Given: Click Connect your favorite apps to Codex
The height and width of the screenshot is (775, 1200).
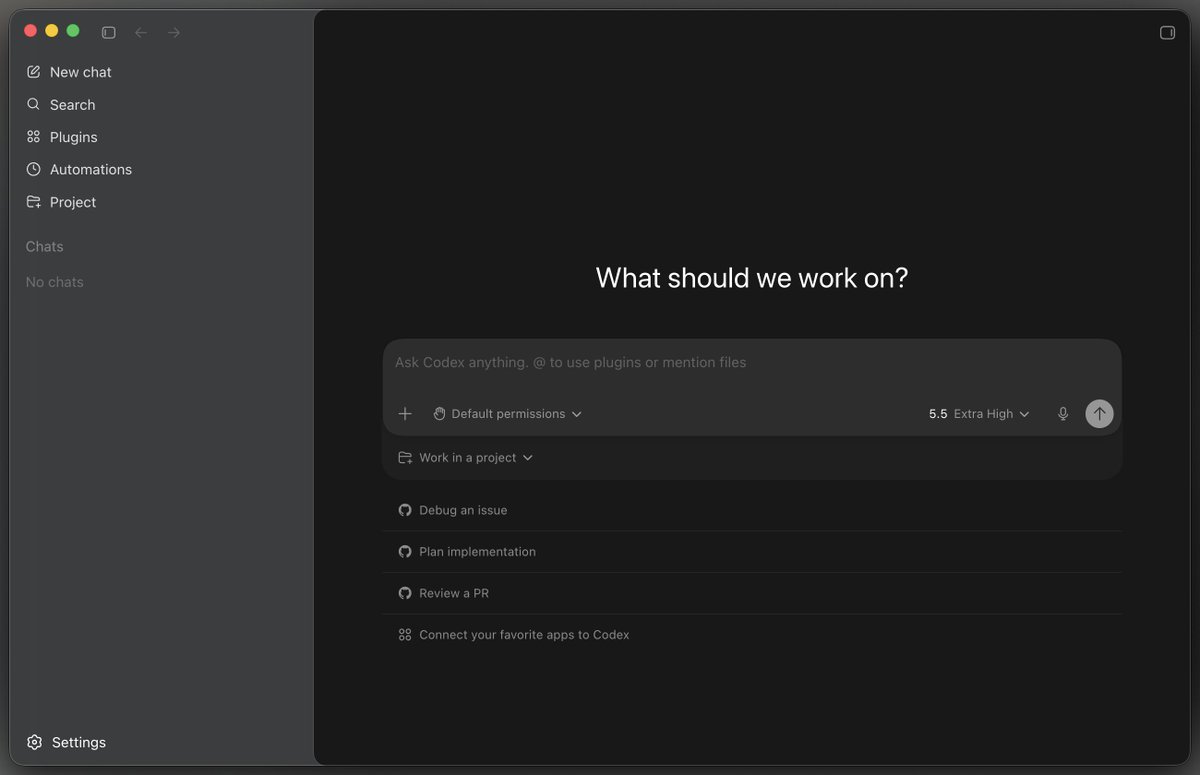Looking at the screenshot, I should [752, 635].
